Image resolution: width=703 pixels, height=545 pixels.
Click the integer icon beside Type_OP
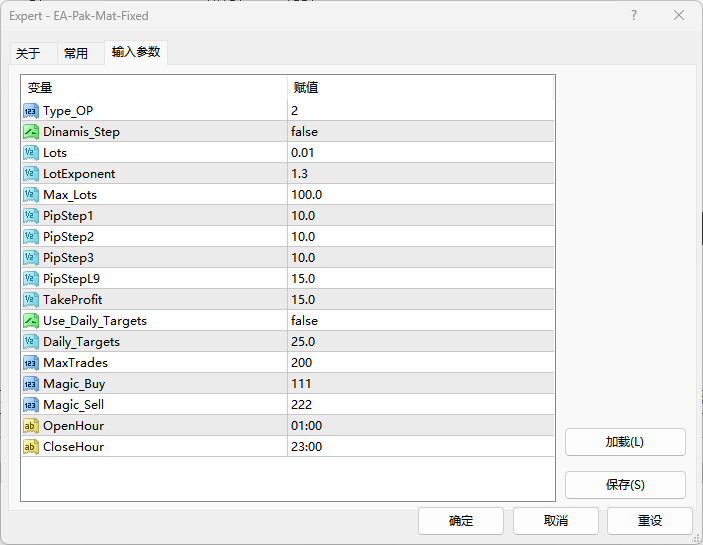coord(31,111)
